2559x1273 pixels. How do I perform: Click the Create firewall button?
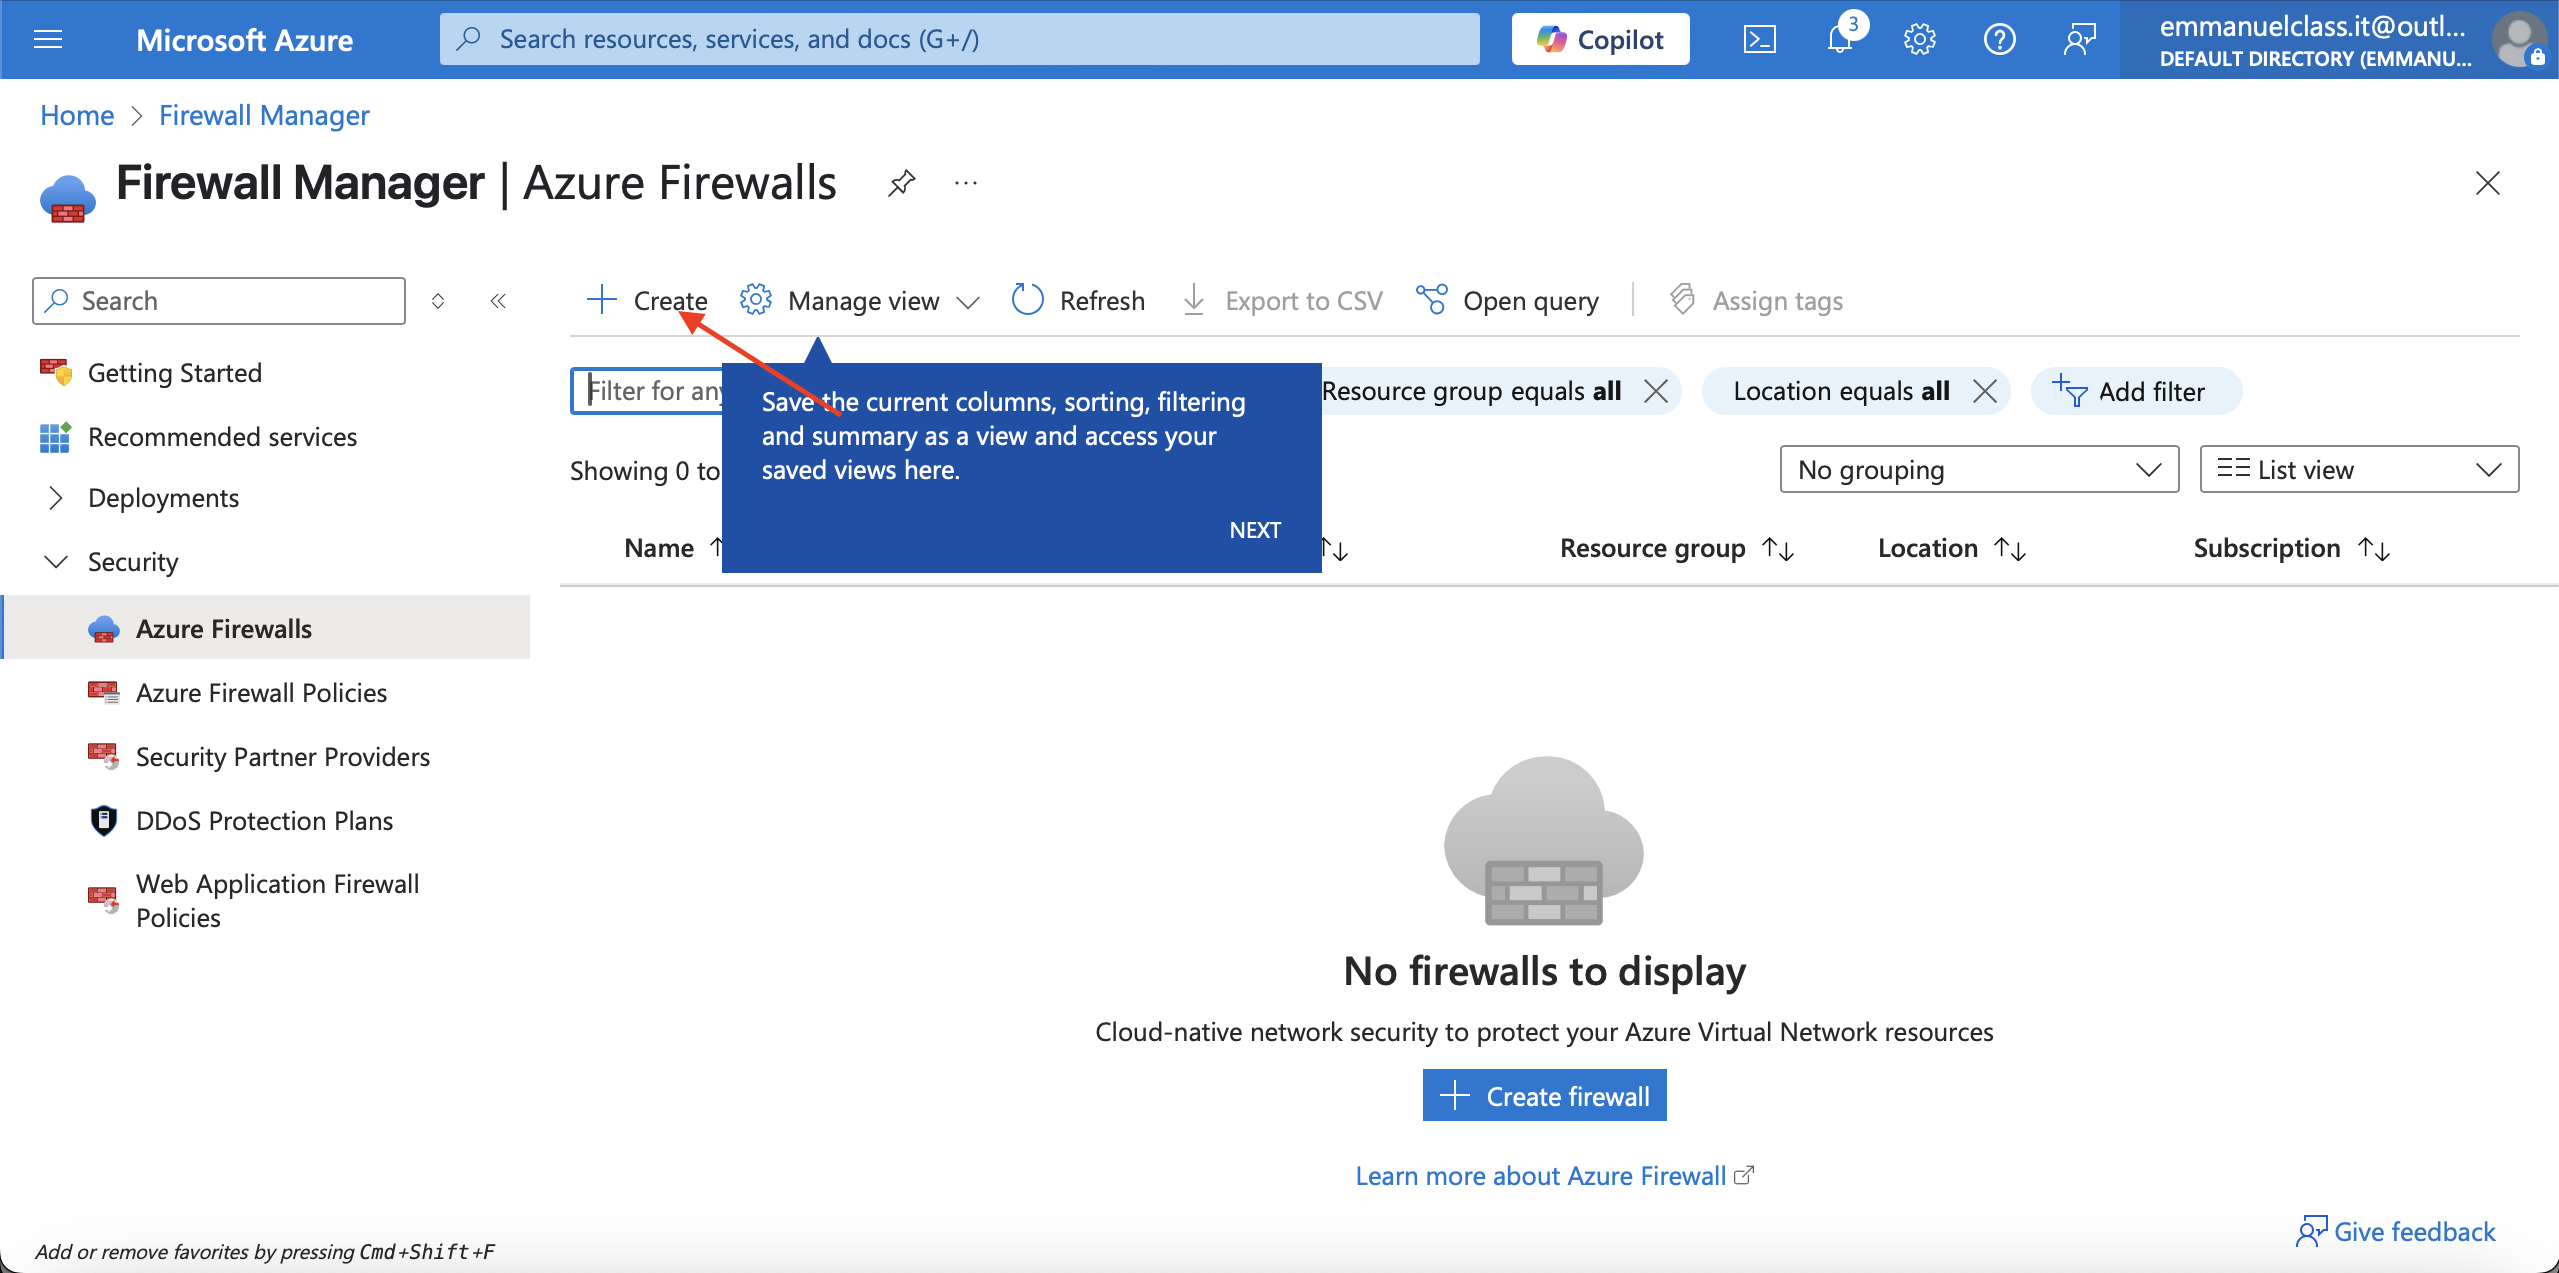(x=1544, y=1096)
